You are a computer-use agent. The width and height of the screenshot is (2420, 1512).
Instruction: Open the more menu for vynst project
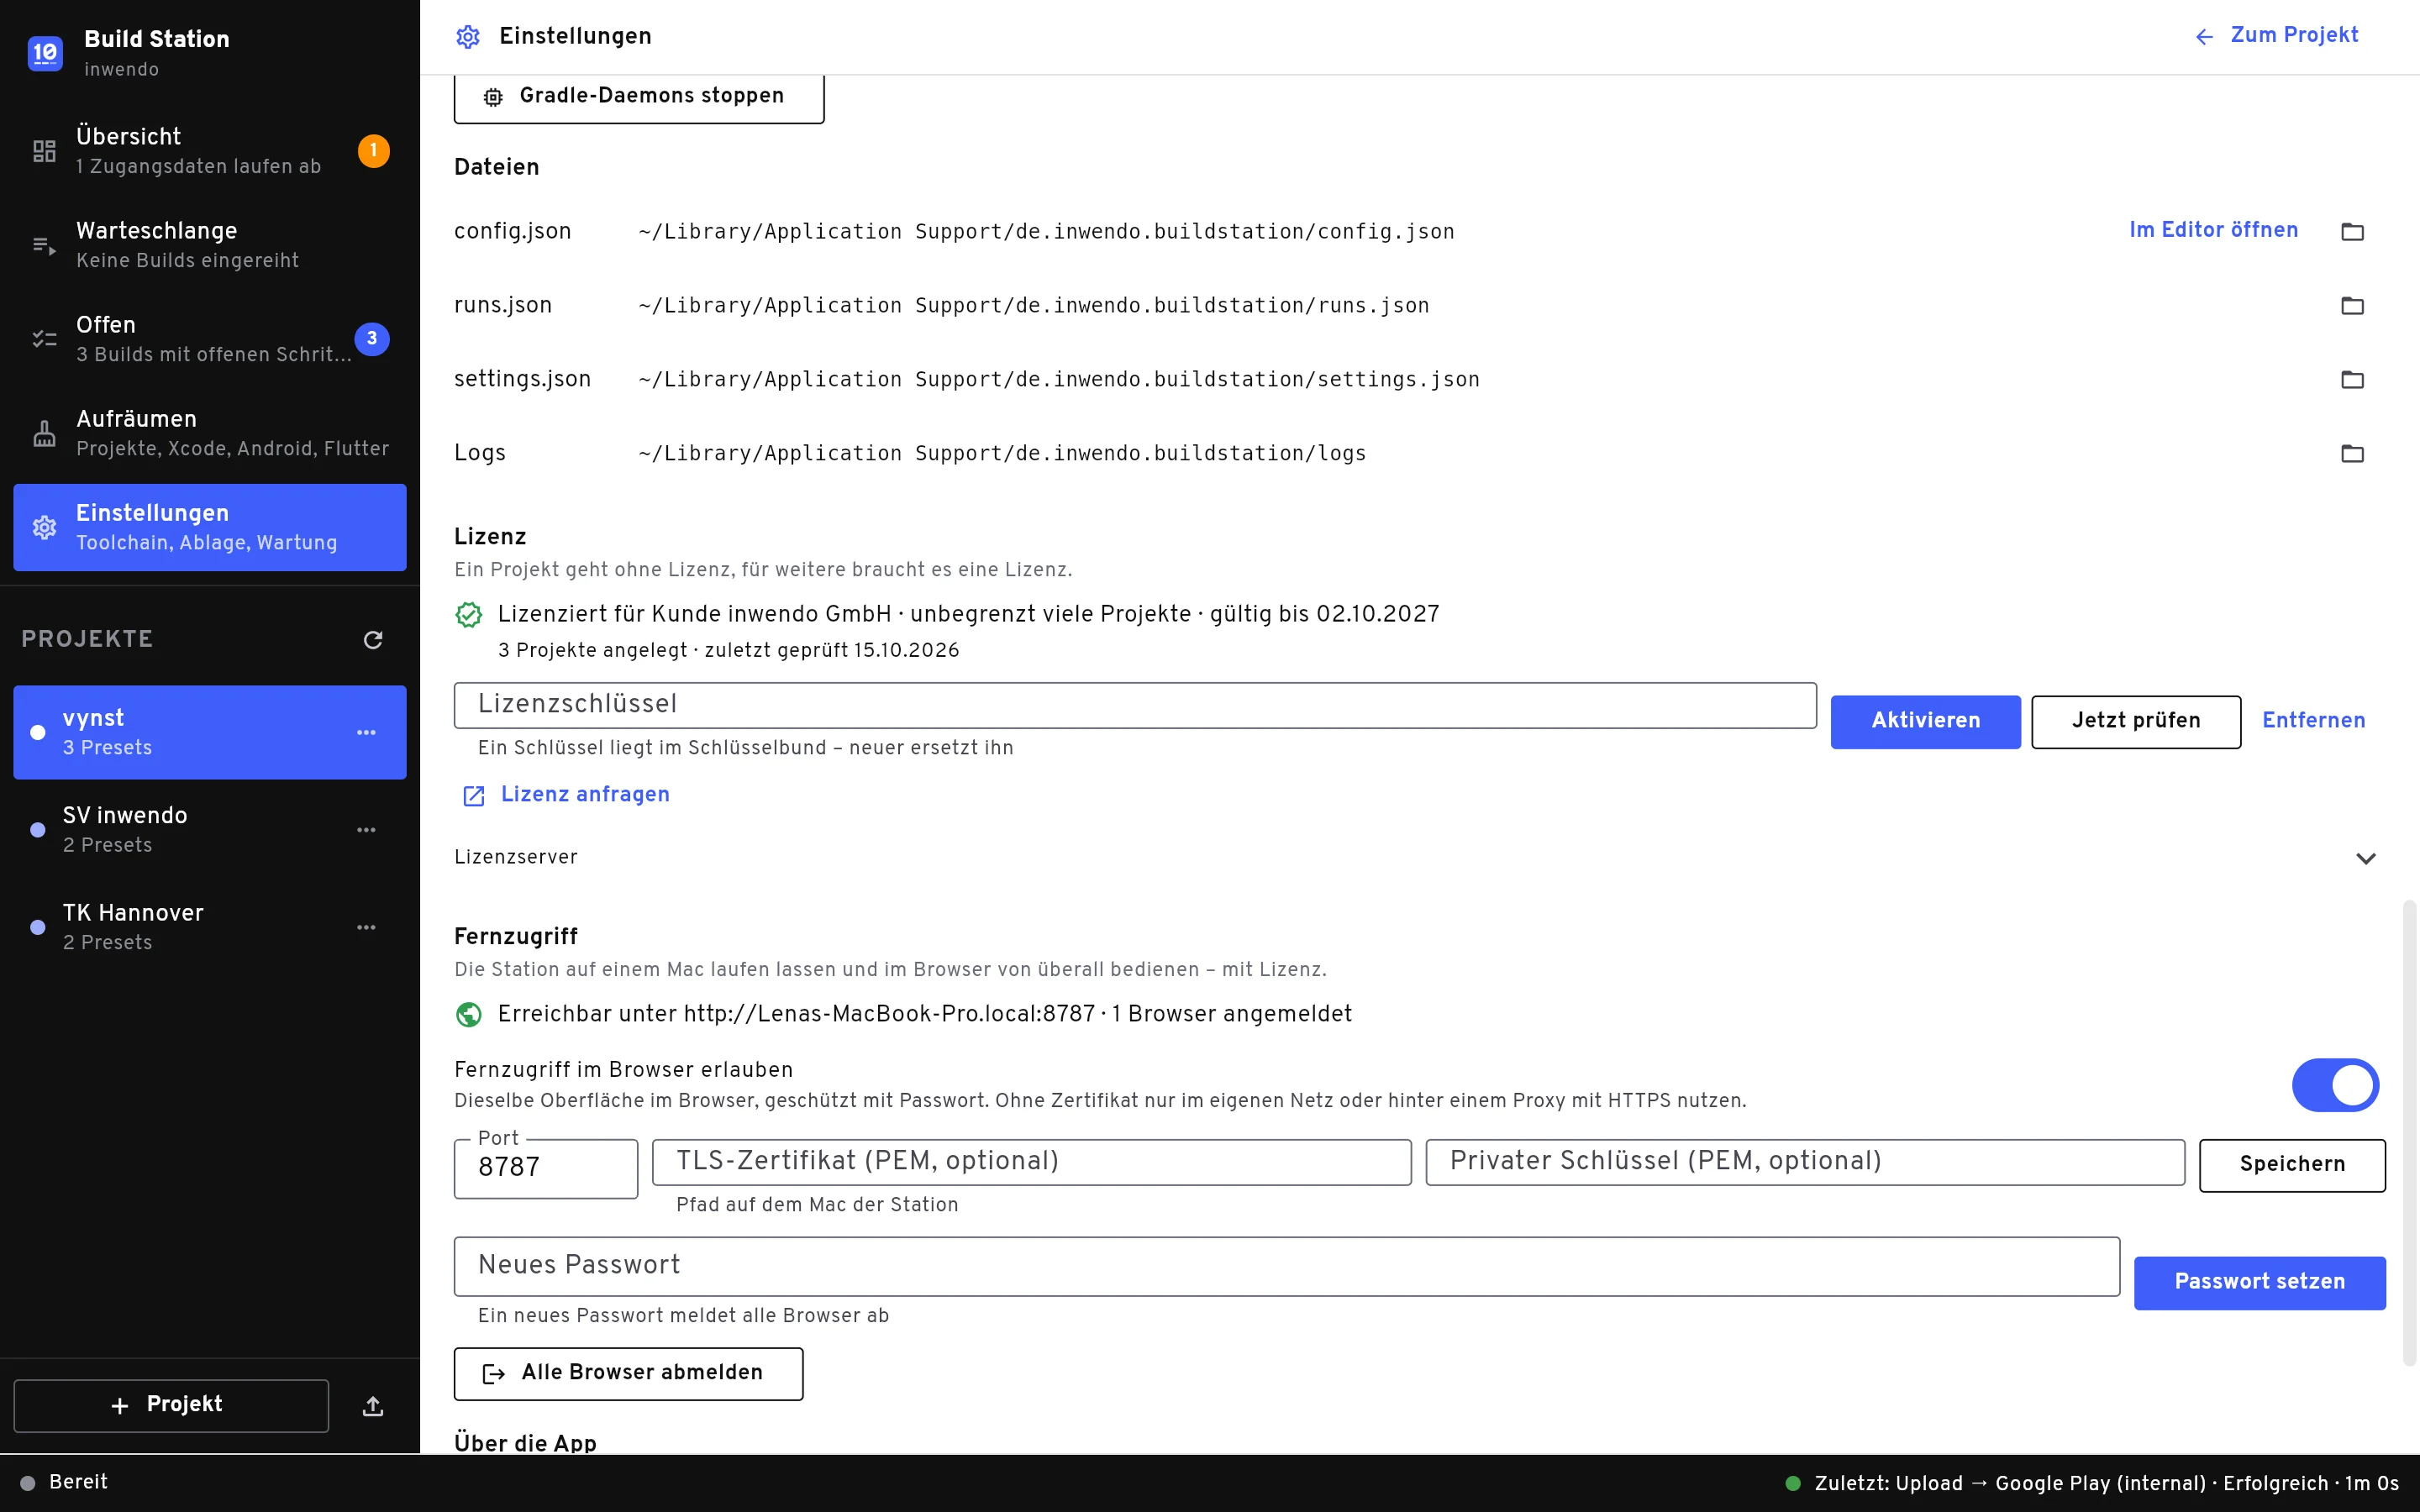[x=367, y=732]
